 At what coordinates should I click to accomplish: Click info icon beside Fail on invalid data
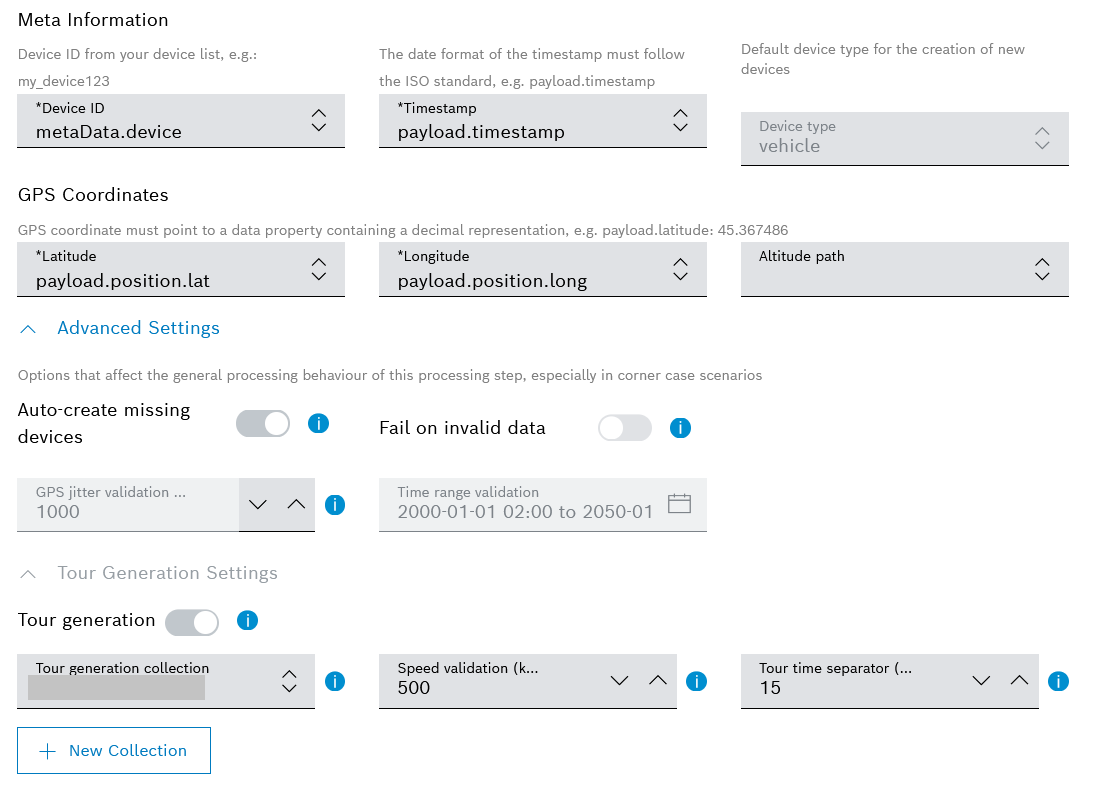click(x=680, y=428)
